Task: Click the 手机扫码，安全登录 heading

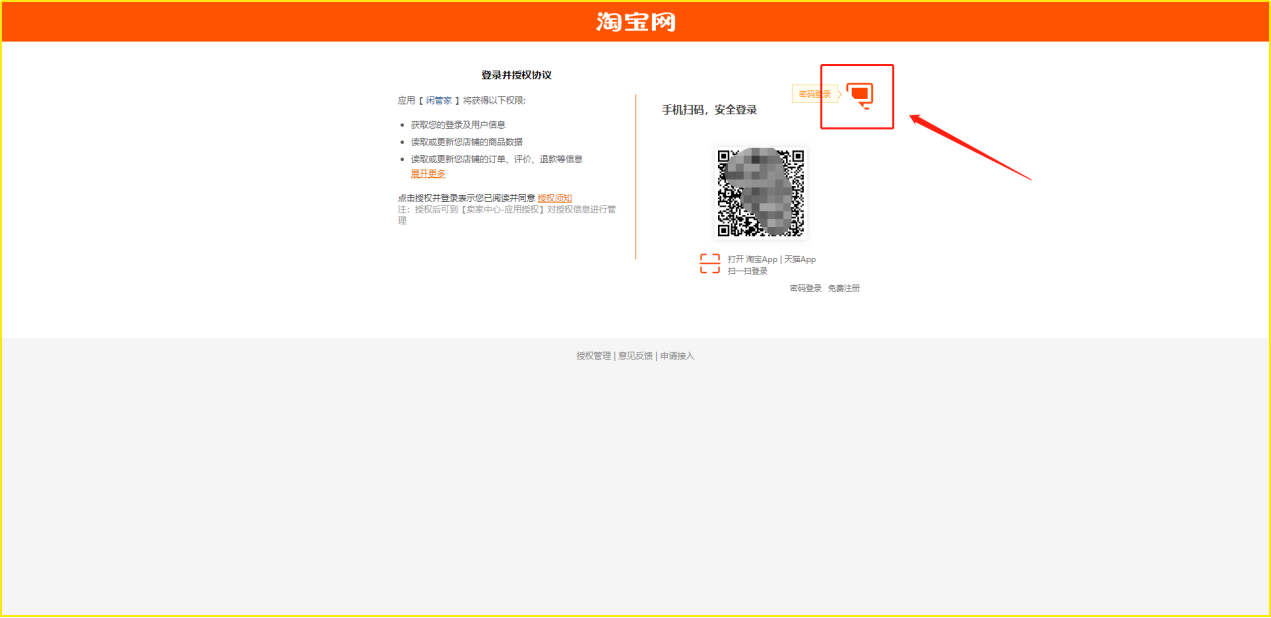Action: pyautogui.click(x=709, y=110)
